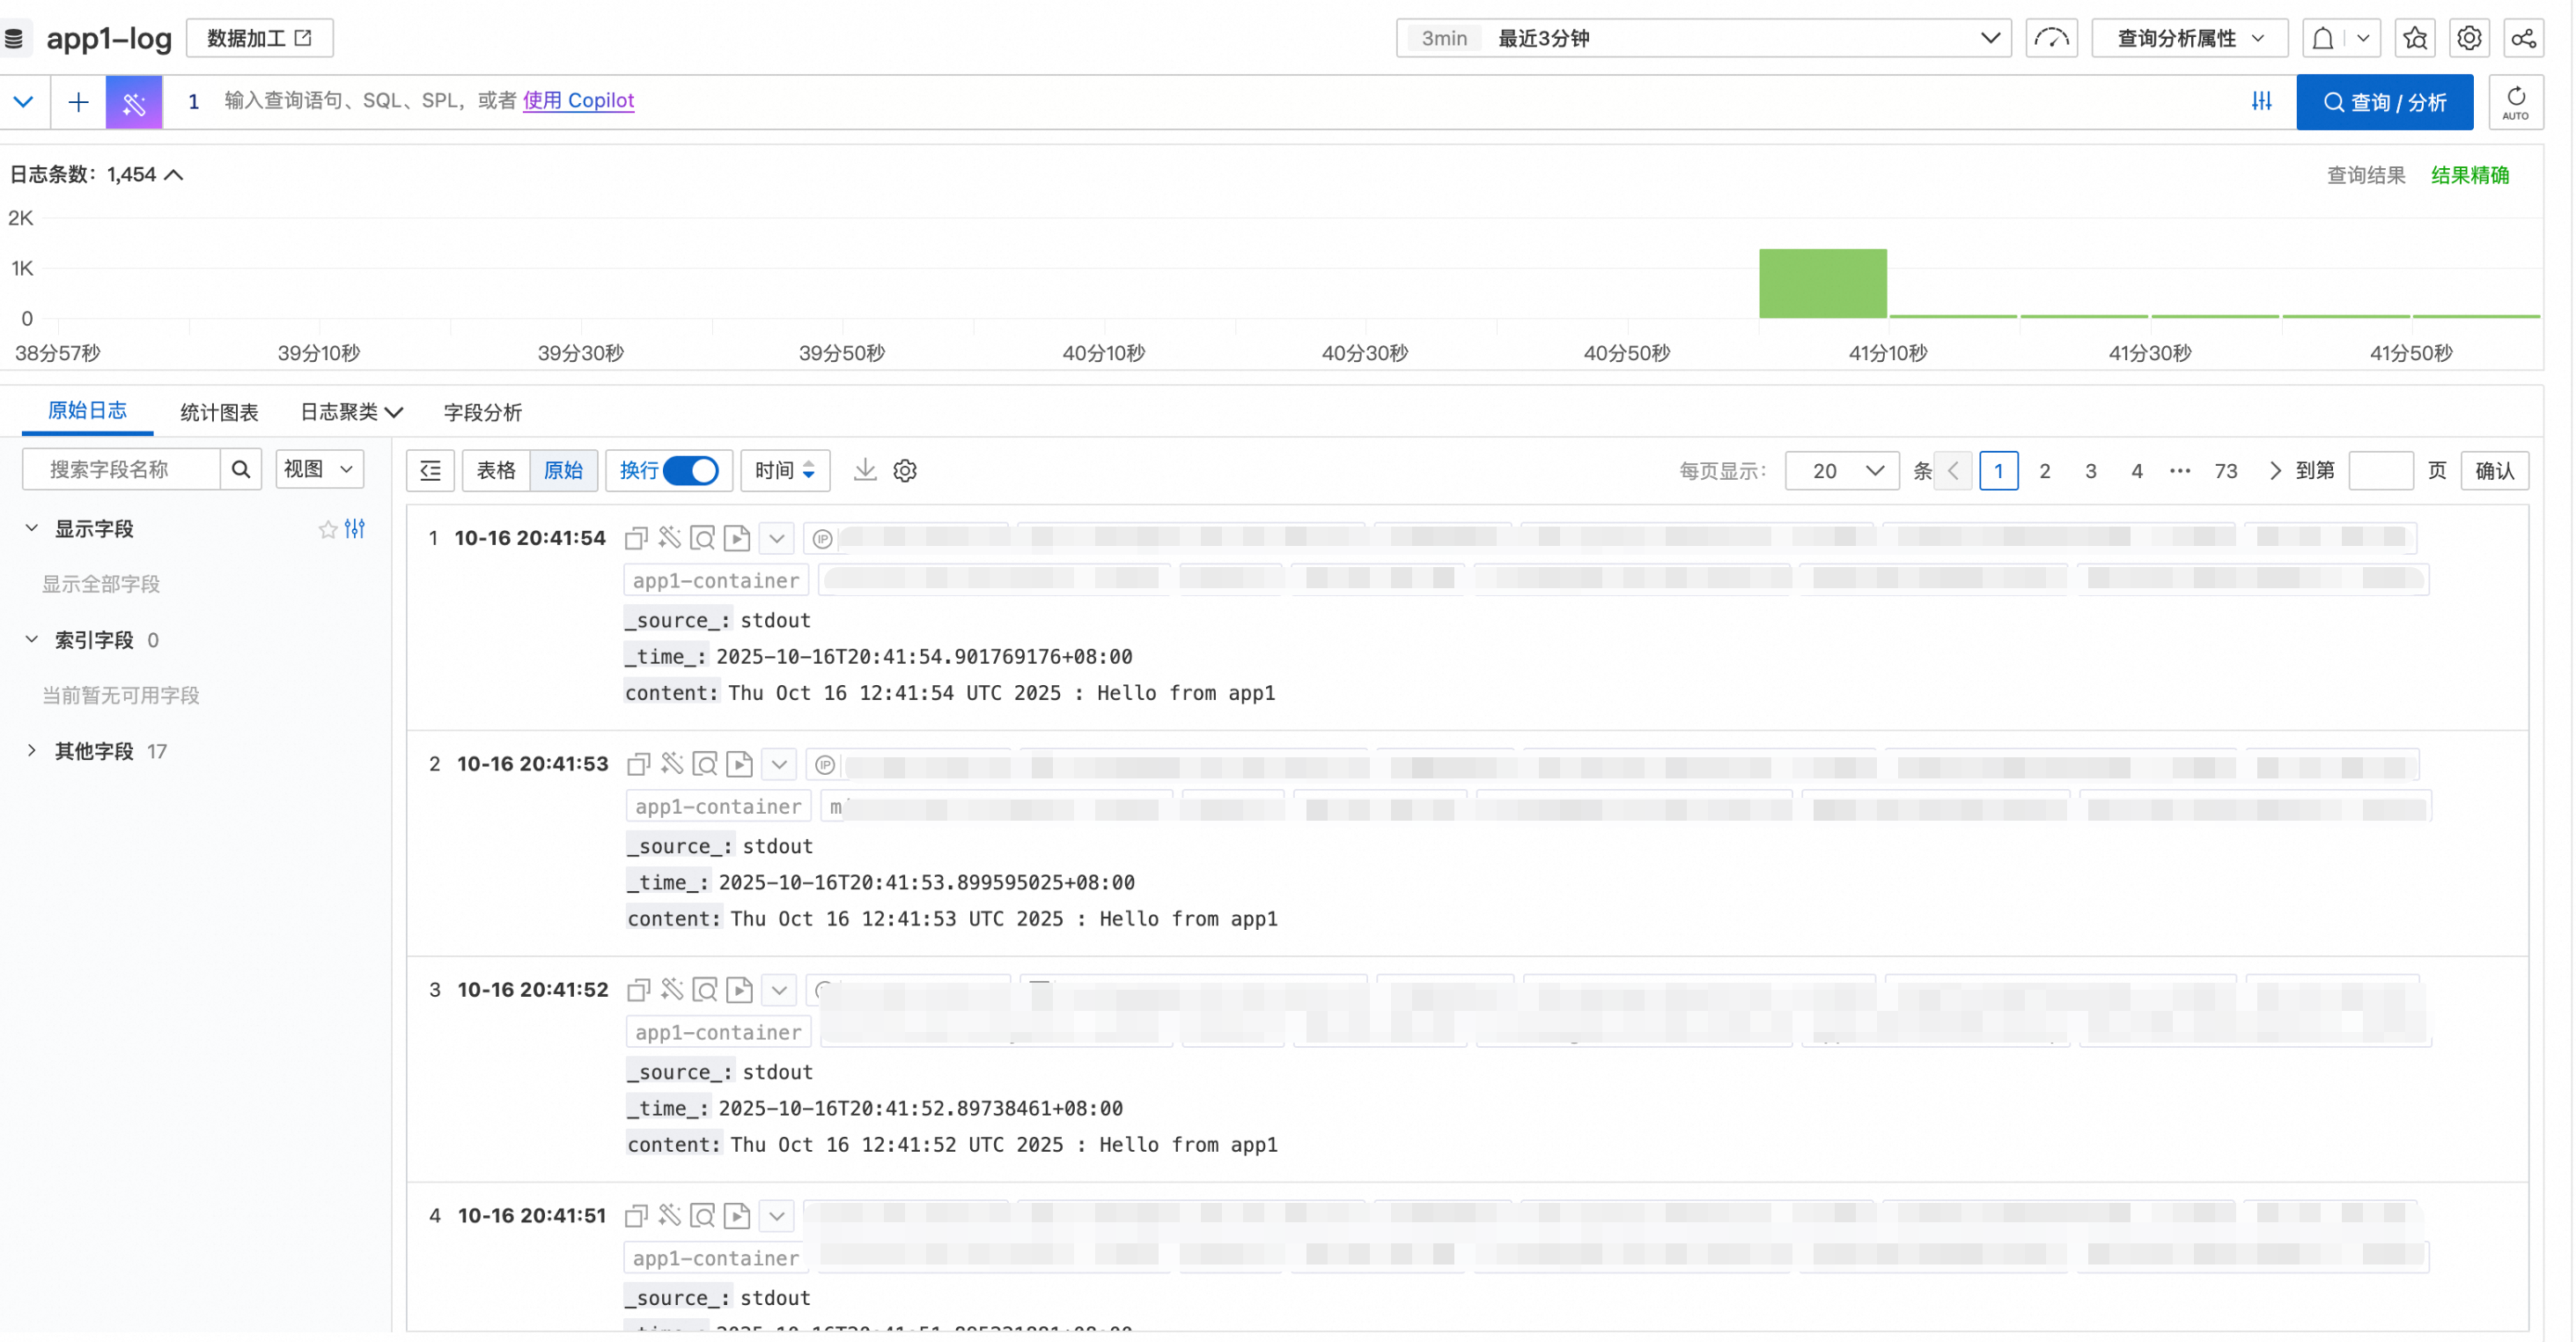
Task: Click the share icon at top right
Action: tap(2523, 39)
